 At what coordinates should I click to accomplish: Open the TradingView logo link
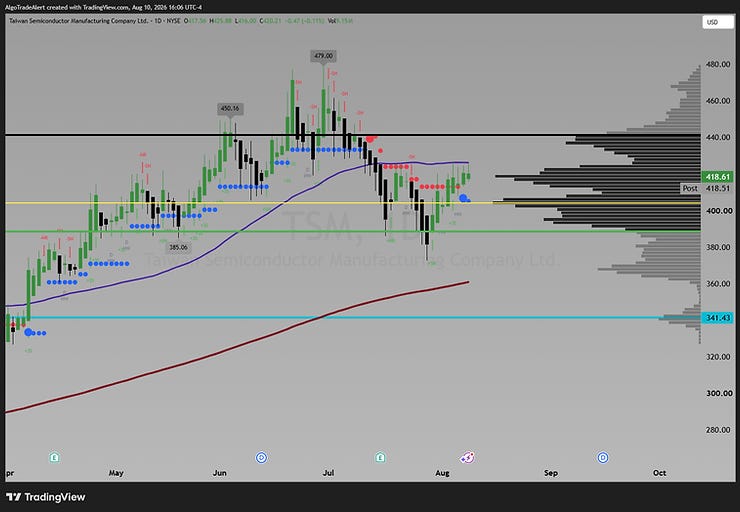(x=46, y=497)
